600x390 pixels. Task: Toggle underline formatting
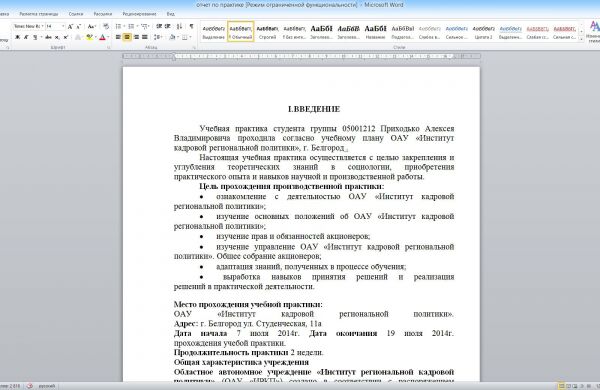coord(35,37)
